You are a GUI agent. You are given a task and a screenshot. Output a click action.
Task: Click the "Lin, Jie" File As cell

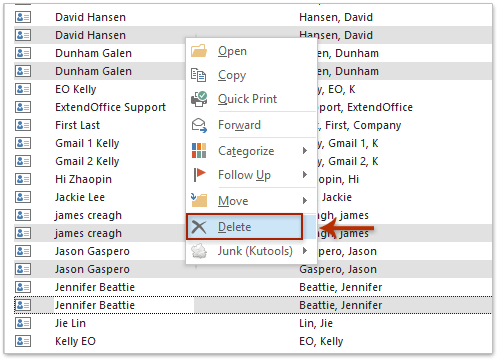point(316,323)
